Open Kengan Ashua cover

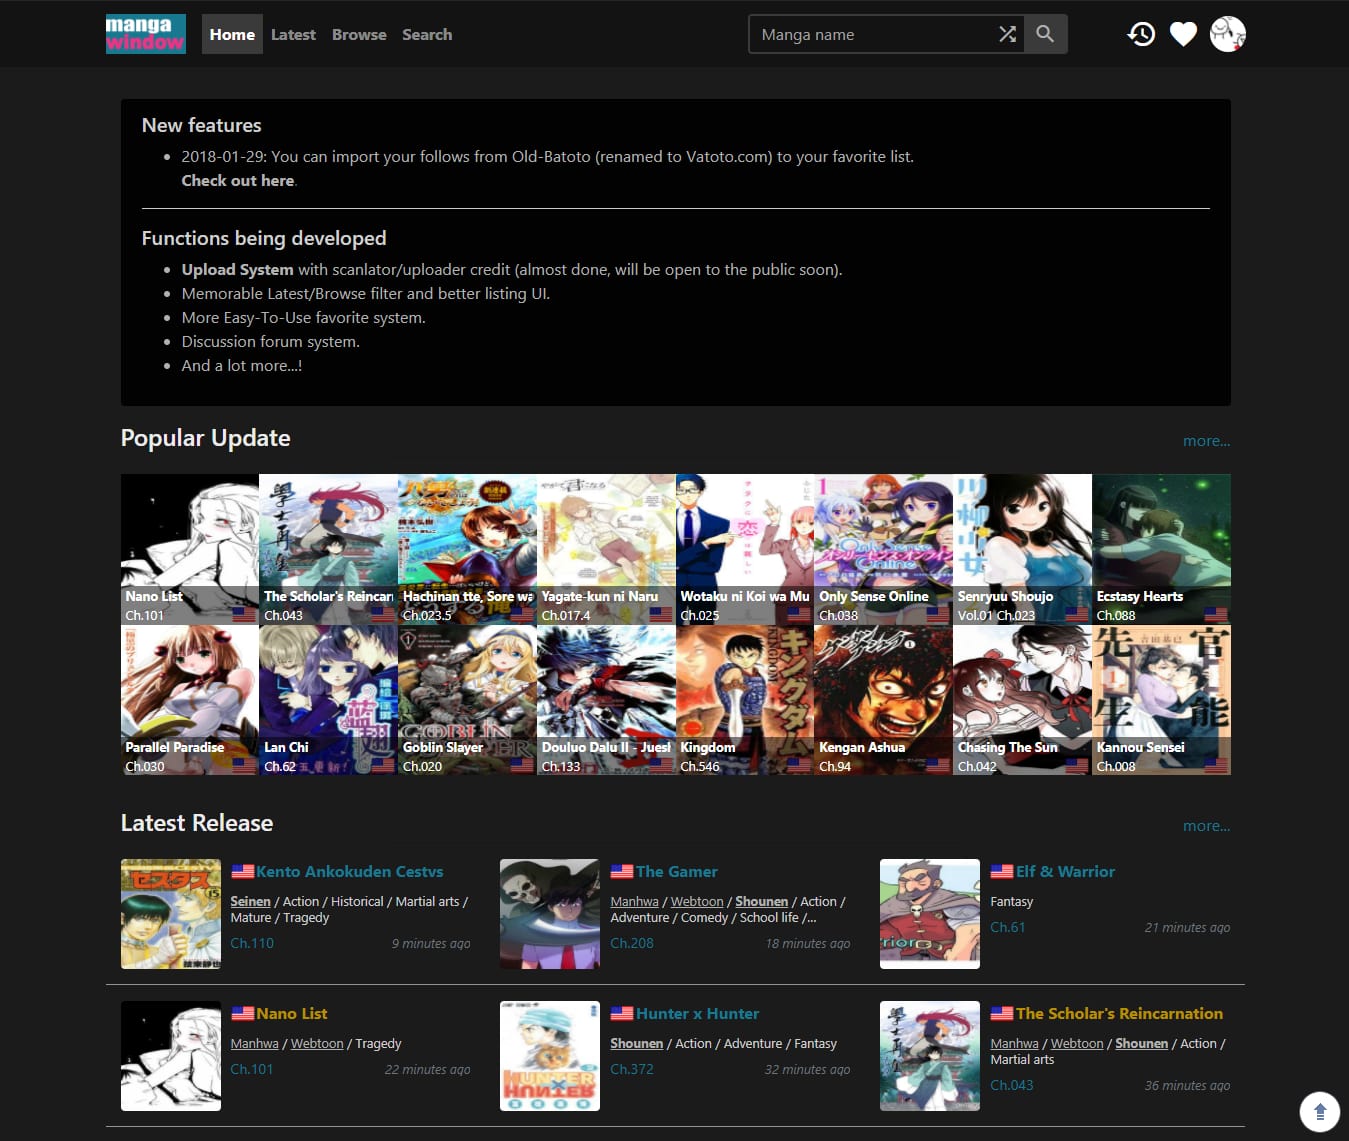[x=883, y=700]
